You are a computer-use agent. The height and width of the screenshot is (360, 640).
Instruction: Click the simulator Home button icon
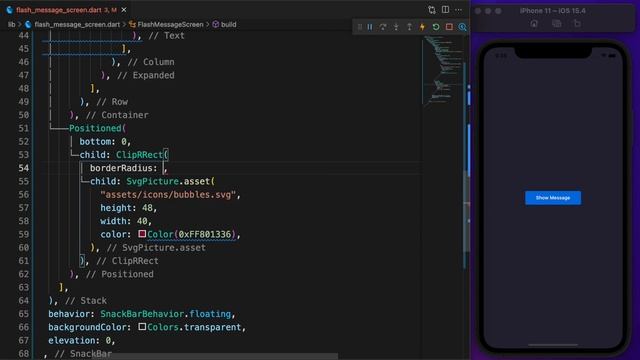(x=534, y=24)
